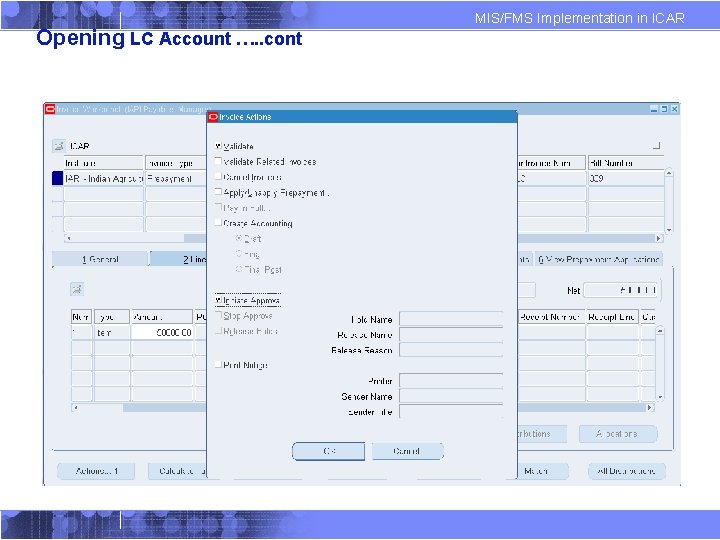Screen dimensions: 720x540
Task: Check the Cancel Invoices option
Action: pyautogui.click(x=219, y=176)
